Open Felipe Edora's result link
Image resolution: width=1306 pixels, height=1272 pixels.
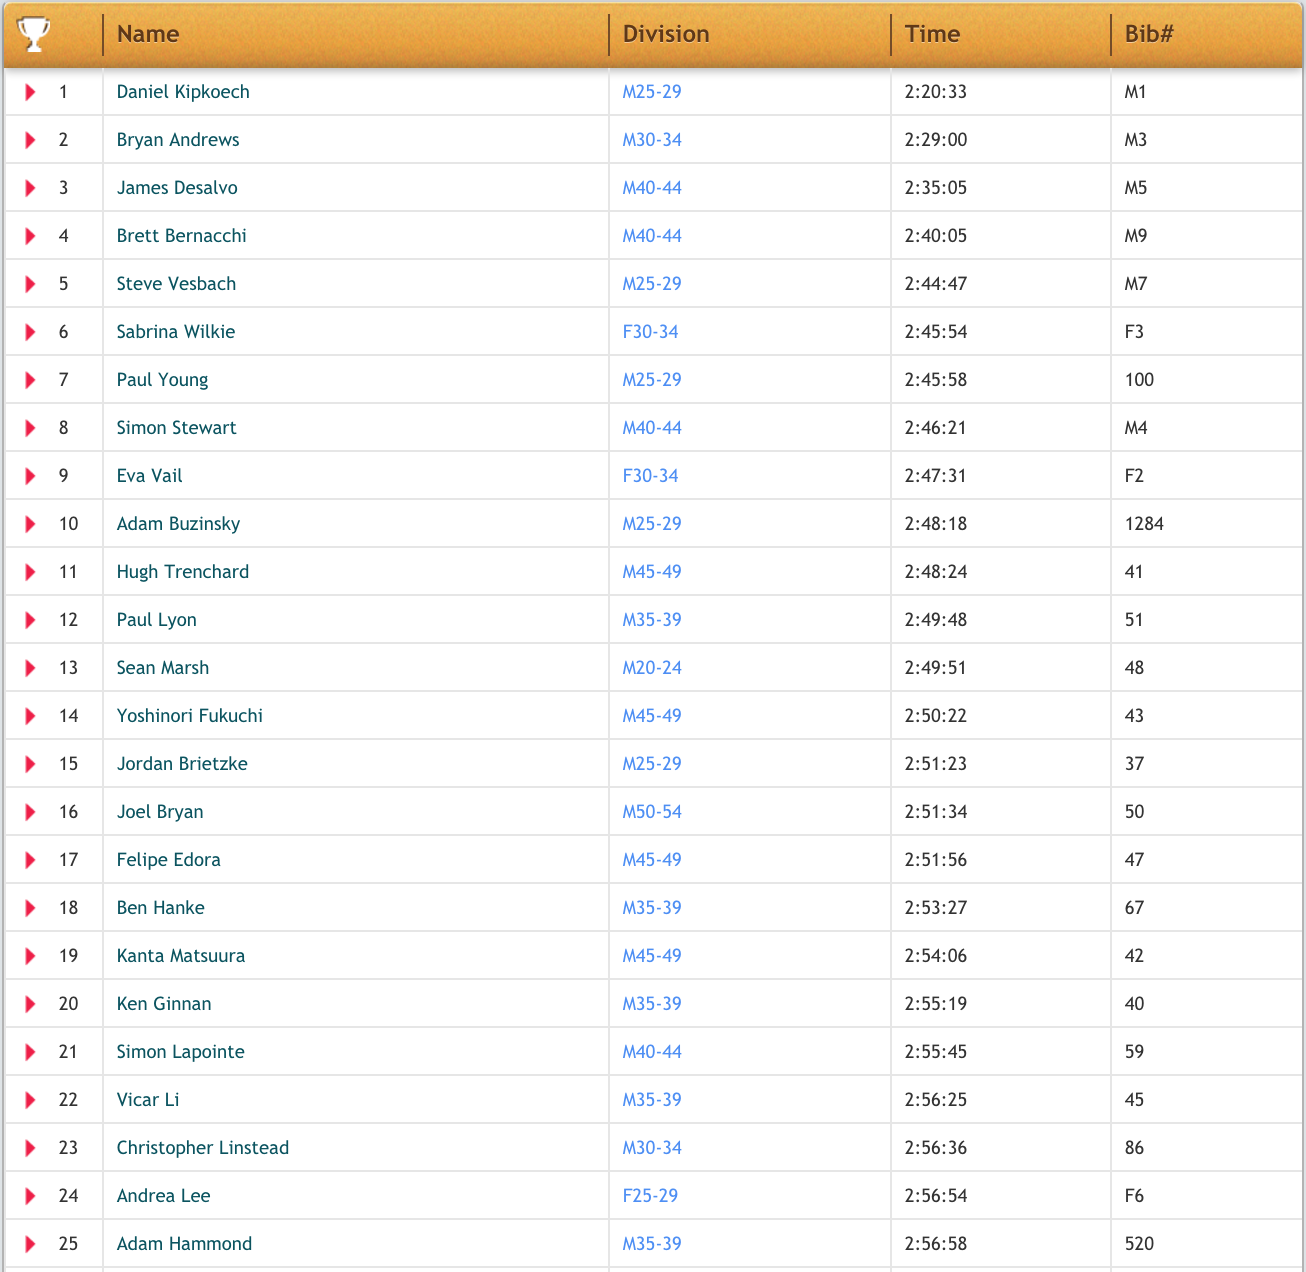click(168, 860)
